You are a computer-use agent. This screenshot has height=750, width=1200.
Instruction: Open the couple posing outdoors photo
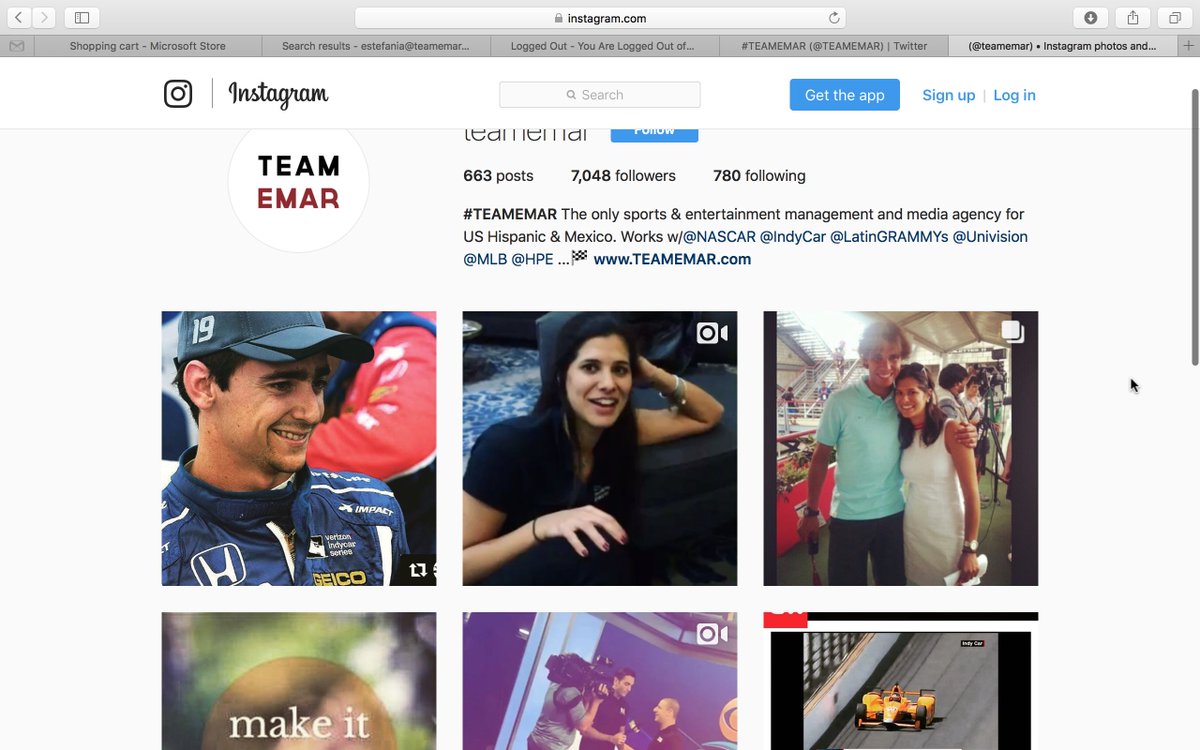[x=901, y=448]
